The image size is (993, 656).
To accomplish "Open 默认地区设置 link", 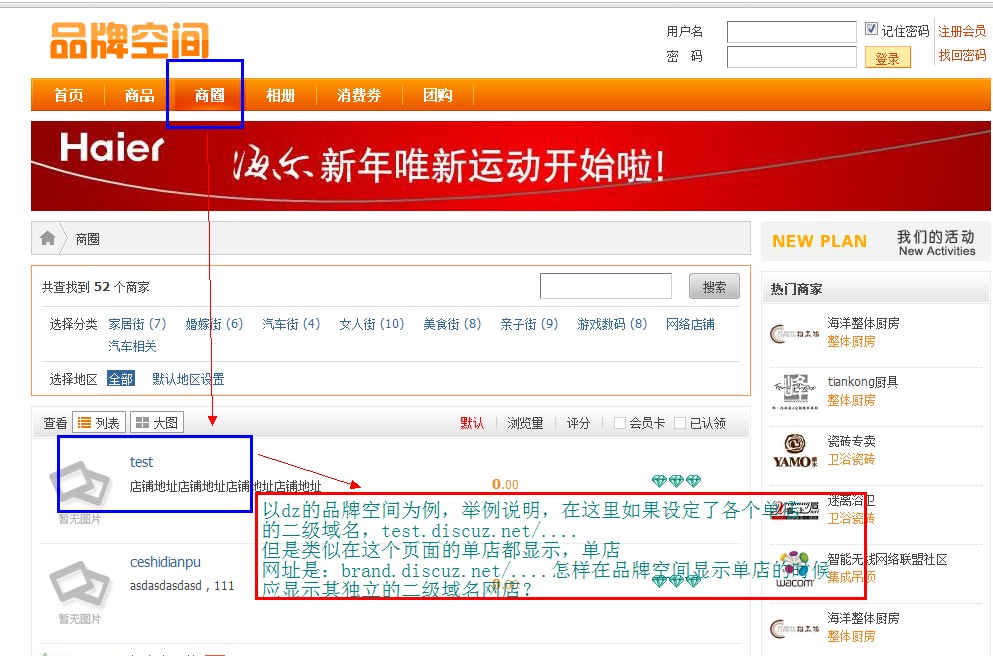I will pyautogui.click(x=188, y=379).
